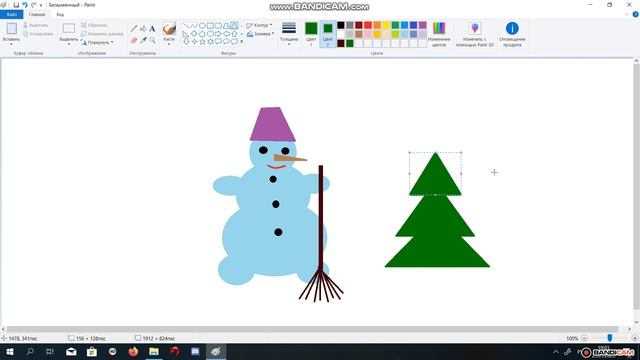Open Customize Quick Access Toolbar dropdown
This screenshot has width=640, height=360.
point(41,5)
